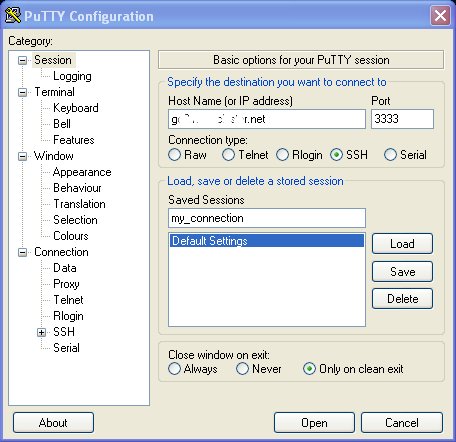Collapse the Terminal tree node

22,92
